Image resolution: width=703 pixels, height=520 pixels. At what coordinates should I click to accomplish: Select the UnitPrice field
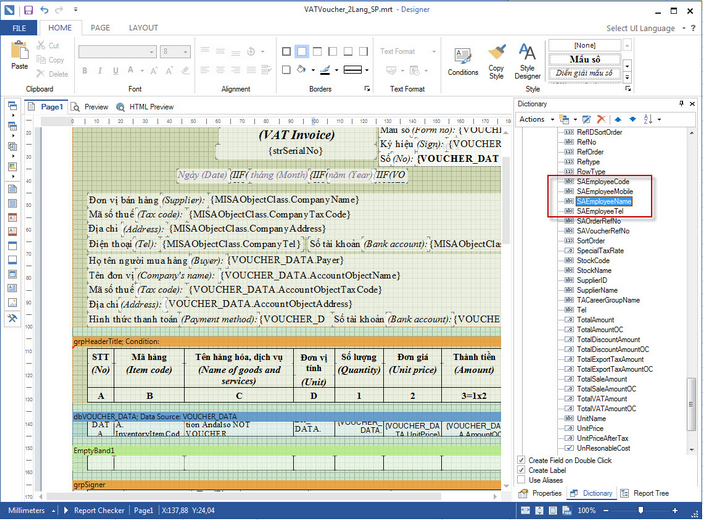(x=590, y=428)
